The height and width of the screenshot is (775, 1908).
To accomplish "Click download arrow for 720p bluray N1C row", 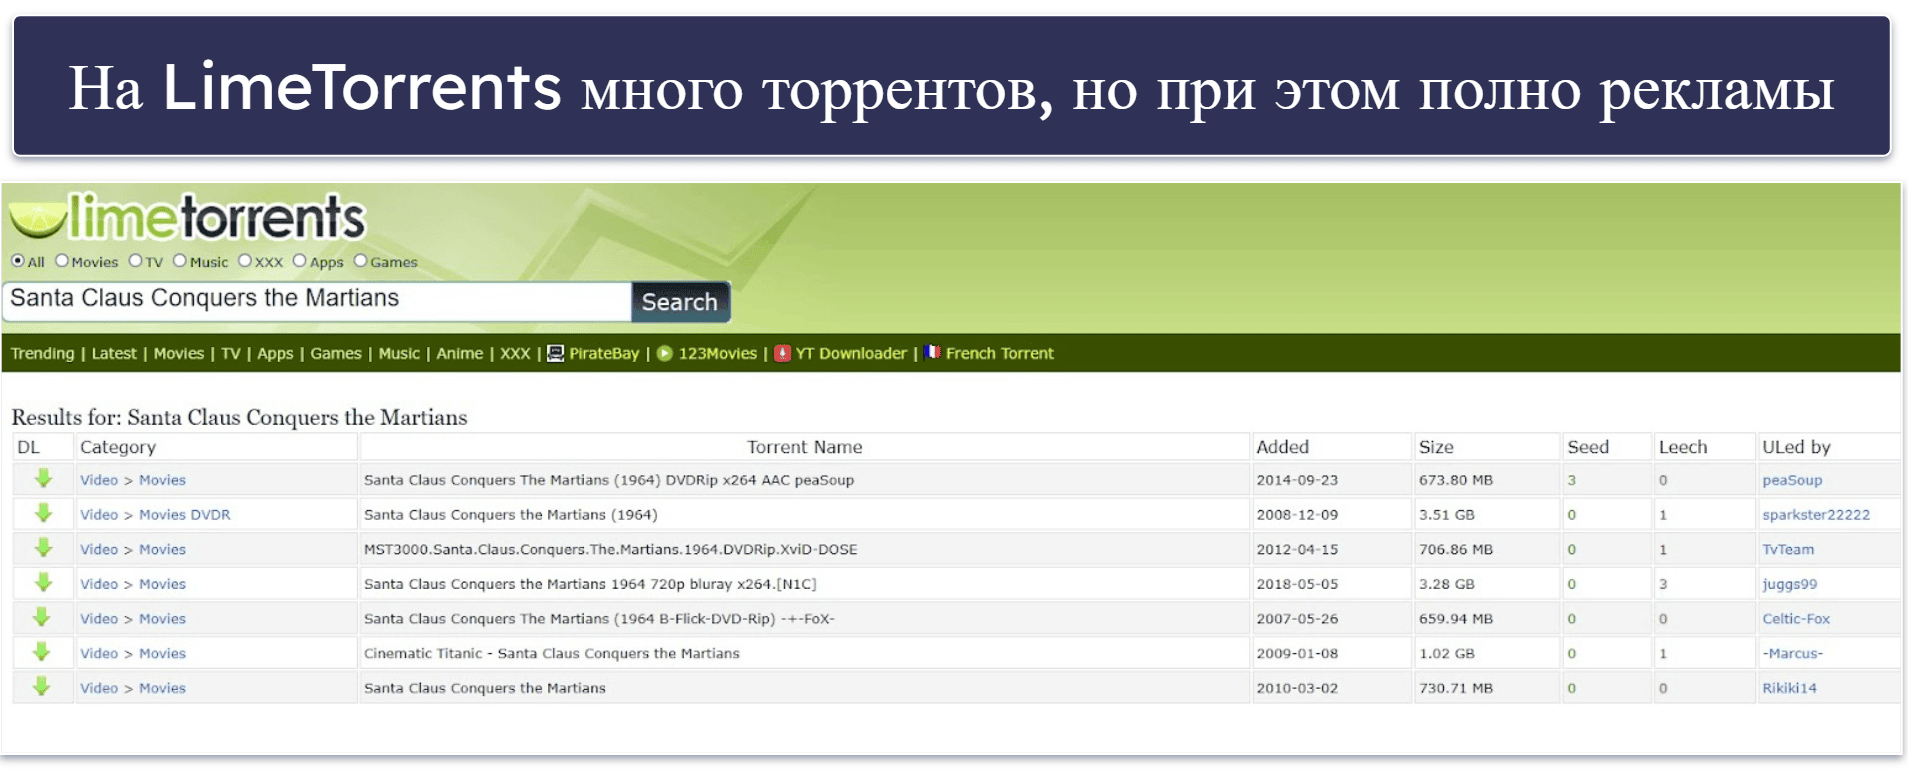I will [x=43, y=583].
